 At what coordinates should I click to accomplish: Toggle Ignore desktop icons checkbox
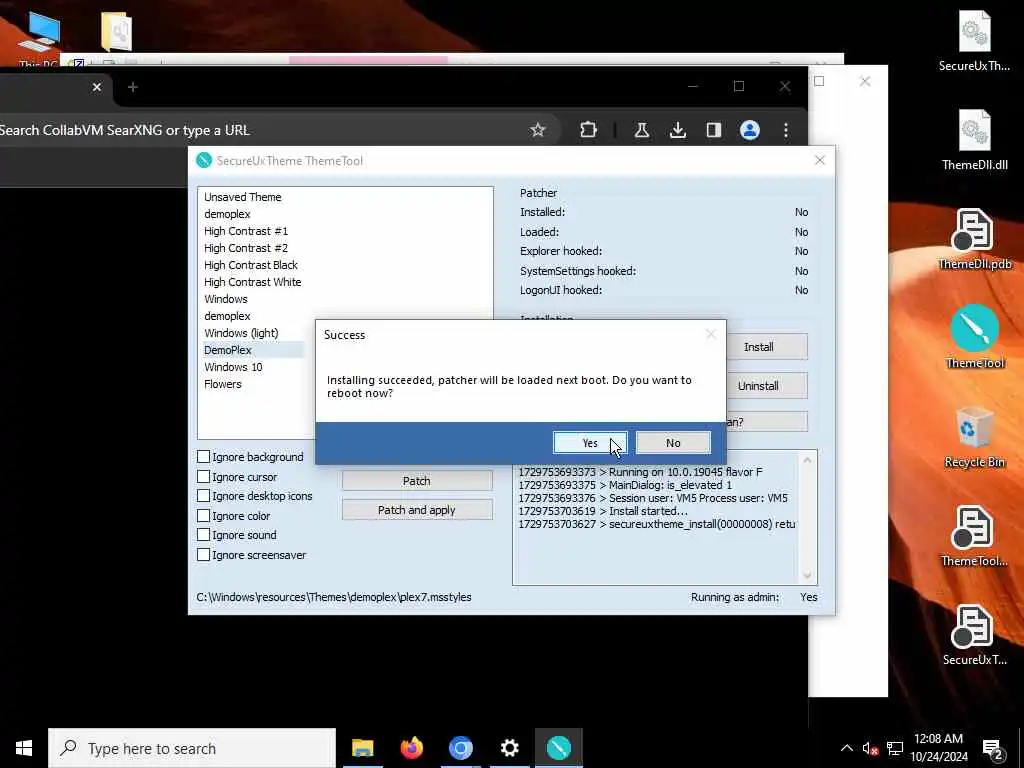pyautogui.click(x=204, y=496)
